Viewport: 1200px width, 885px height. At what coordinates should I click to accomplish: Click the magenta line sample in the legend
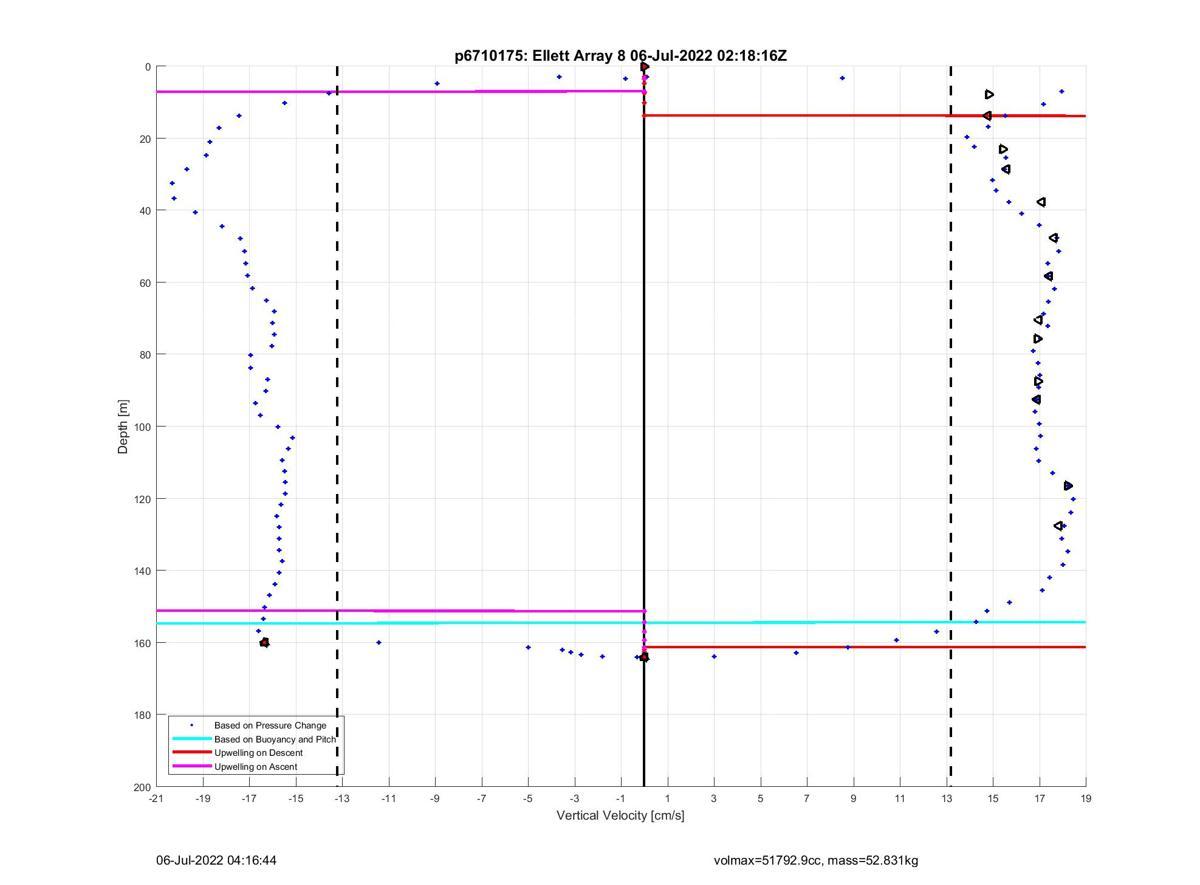pyautogui.click(x=192, y=767)
